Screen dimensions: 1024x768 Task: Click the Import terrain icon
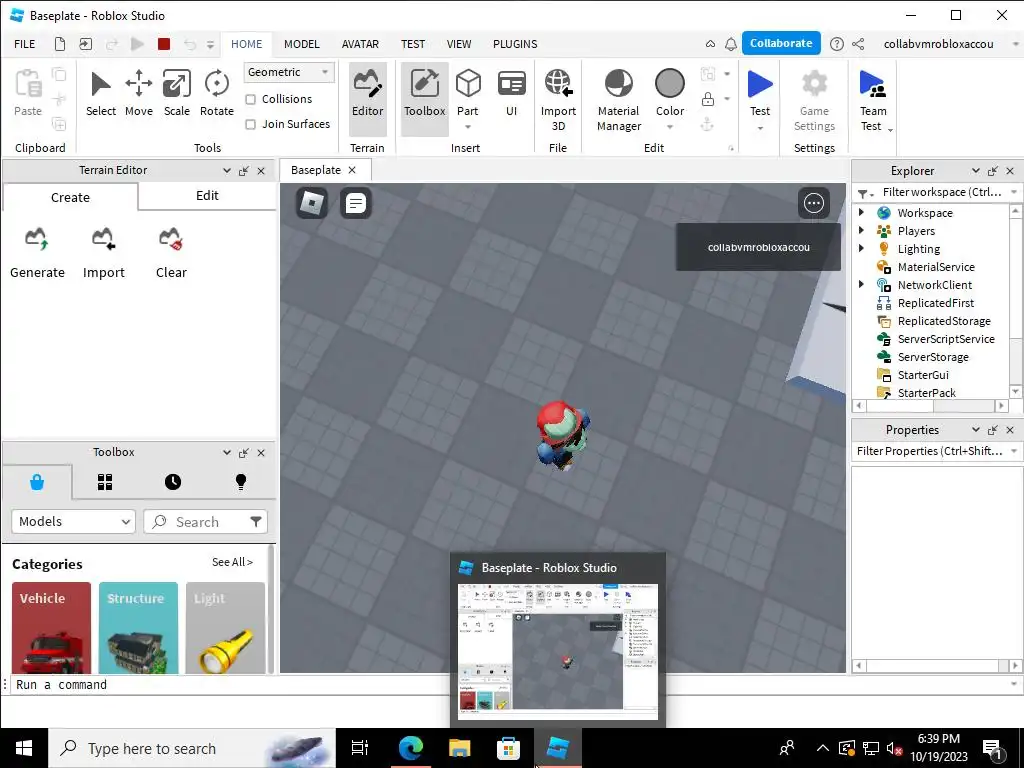(103, 253)
